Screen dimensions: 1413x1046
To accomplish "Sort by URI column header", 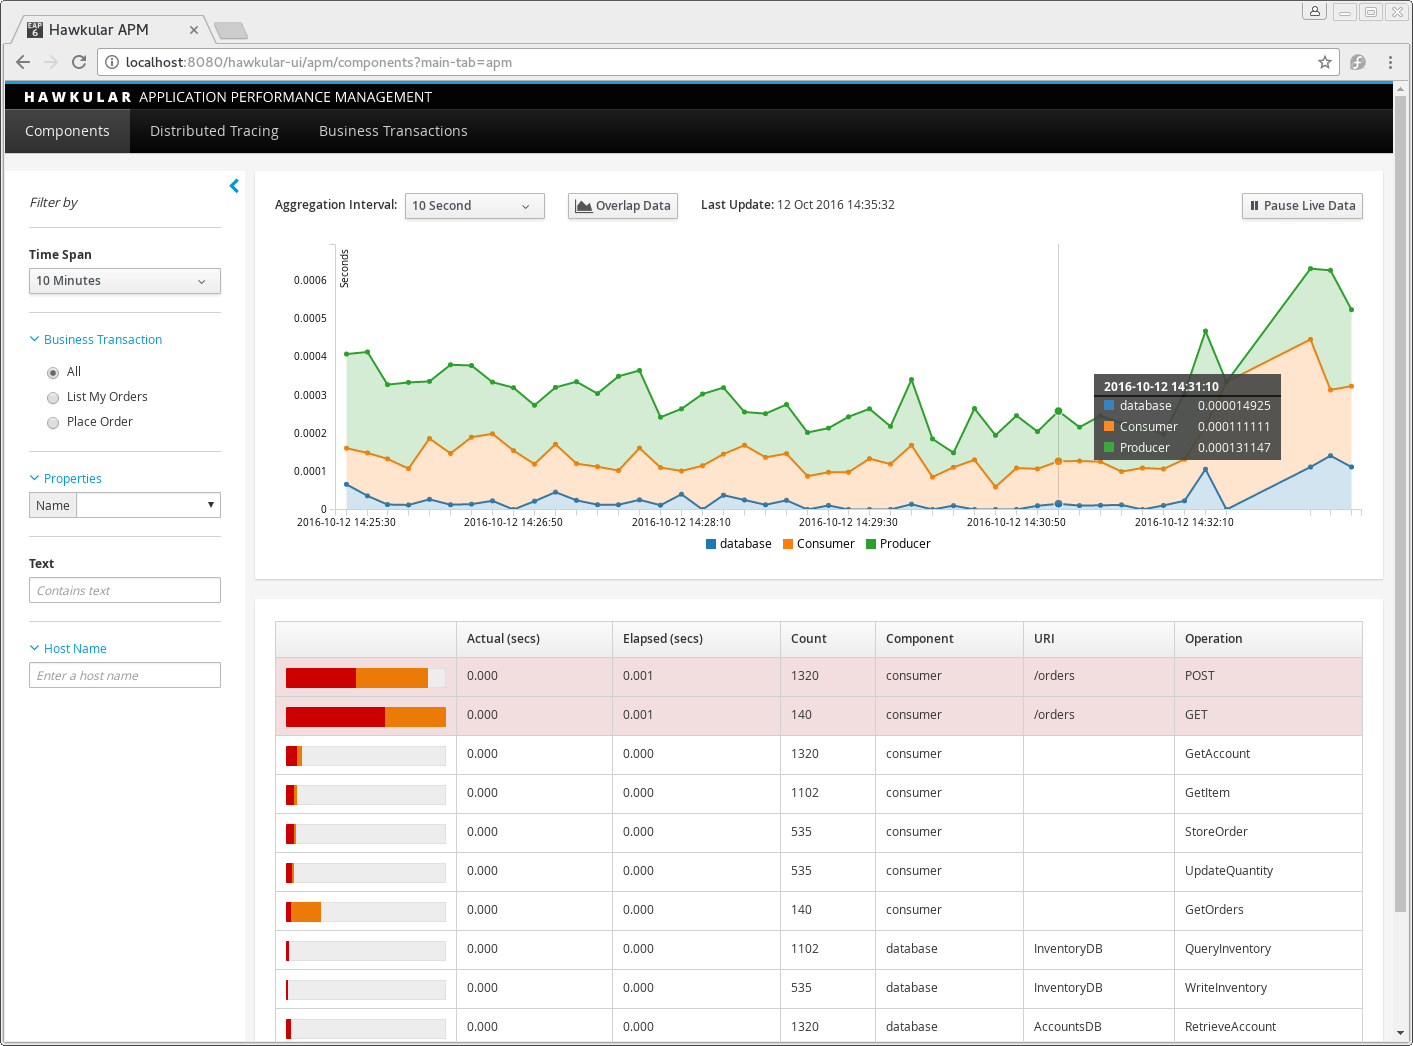I will click(1099, 639).
